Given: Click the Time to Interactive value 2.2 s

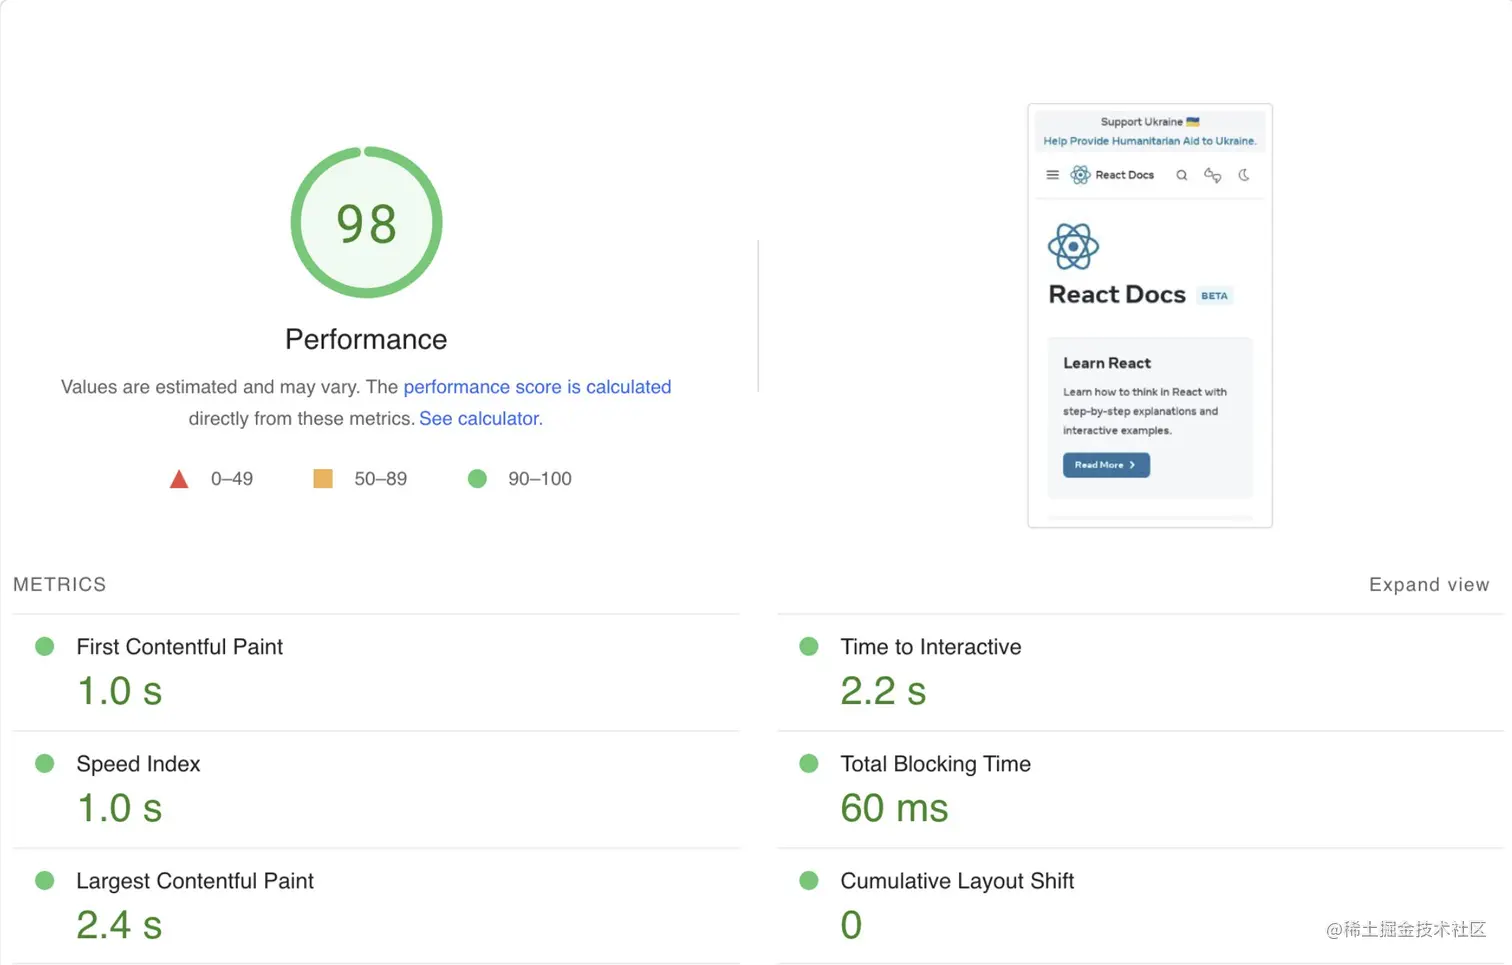Looking at the screenshot, I should [x=884, y=692].
